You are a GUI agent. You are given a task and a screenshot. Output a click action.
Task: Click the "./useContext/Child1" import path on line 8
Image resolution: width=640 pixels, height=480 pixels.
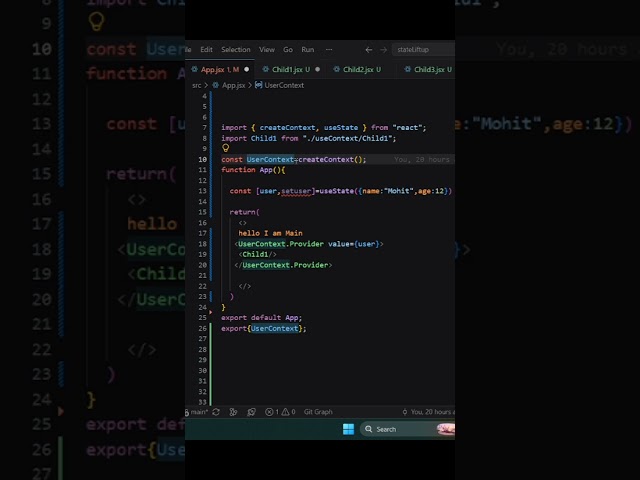pos(349,138)
